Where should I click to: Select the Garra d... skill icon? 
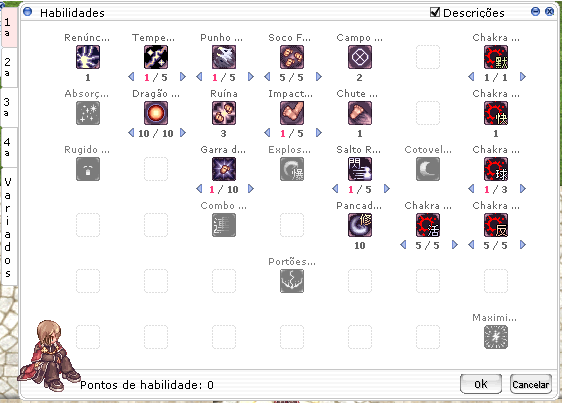(224, 169)
